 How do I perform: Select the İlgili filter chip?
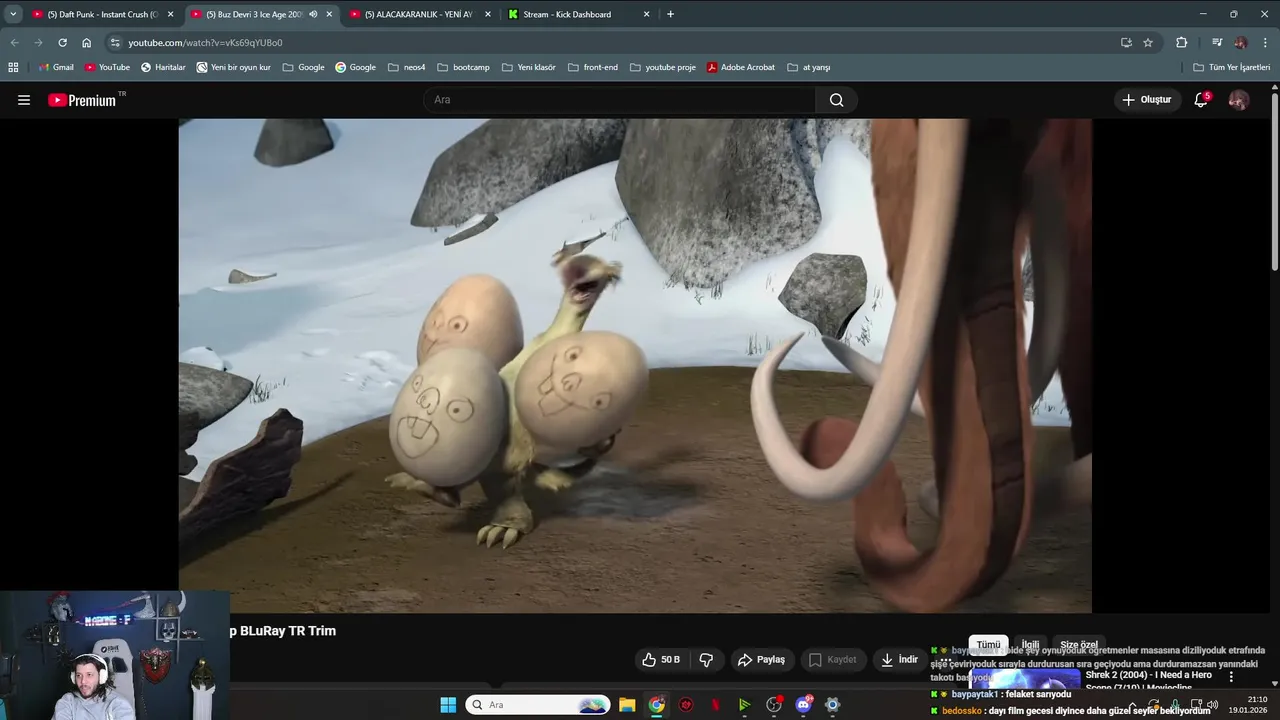(x=1030, y=645)
